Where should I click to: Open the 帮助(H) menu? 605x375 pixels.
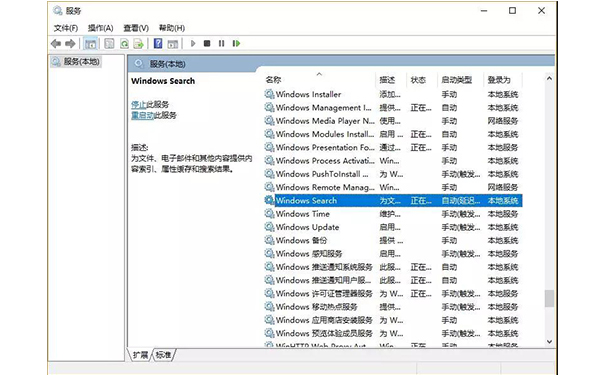[172, 28]
